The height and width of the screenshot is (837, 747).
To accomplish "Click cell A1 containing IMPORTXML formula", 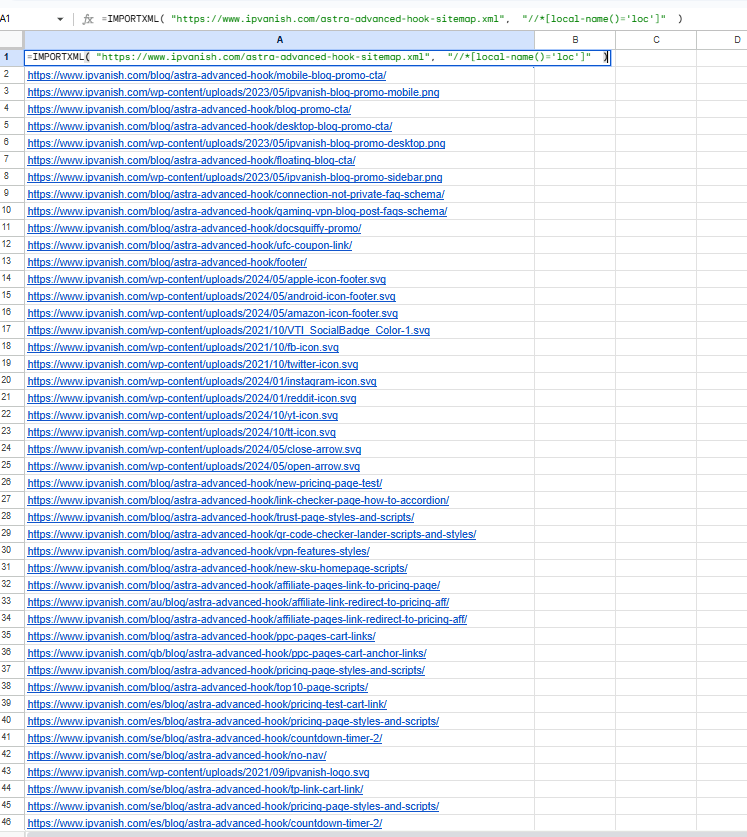I will coord(317,57).
